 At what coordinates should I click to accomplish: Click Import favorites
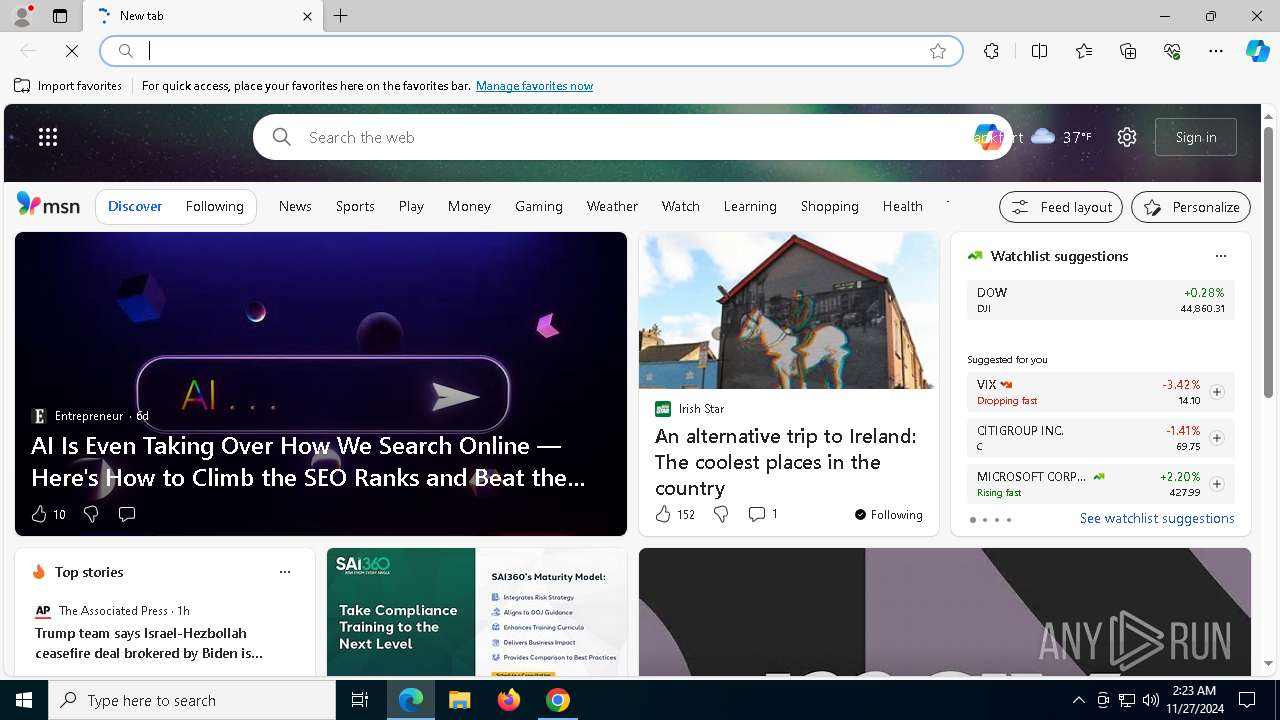pos(68,86)
